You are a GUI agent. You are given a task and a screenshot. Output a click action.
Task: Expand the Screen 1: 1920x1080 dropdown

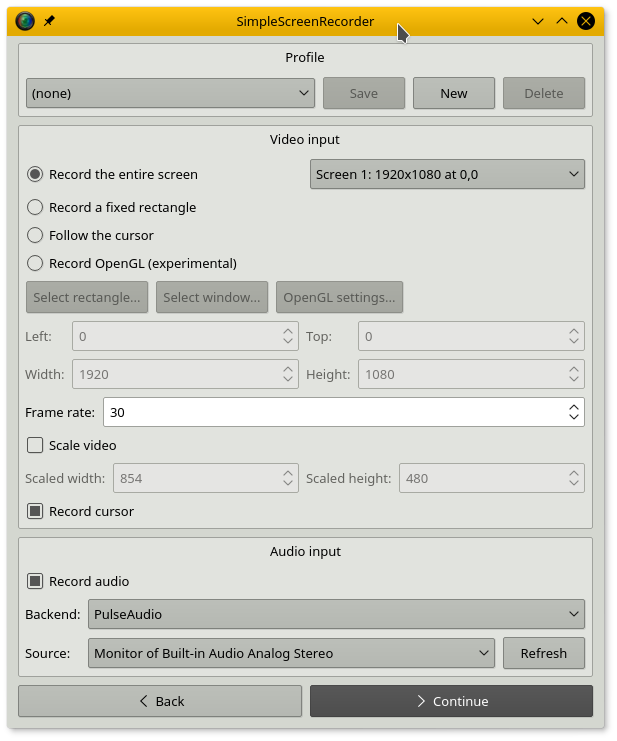(447, 175)
